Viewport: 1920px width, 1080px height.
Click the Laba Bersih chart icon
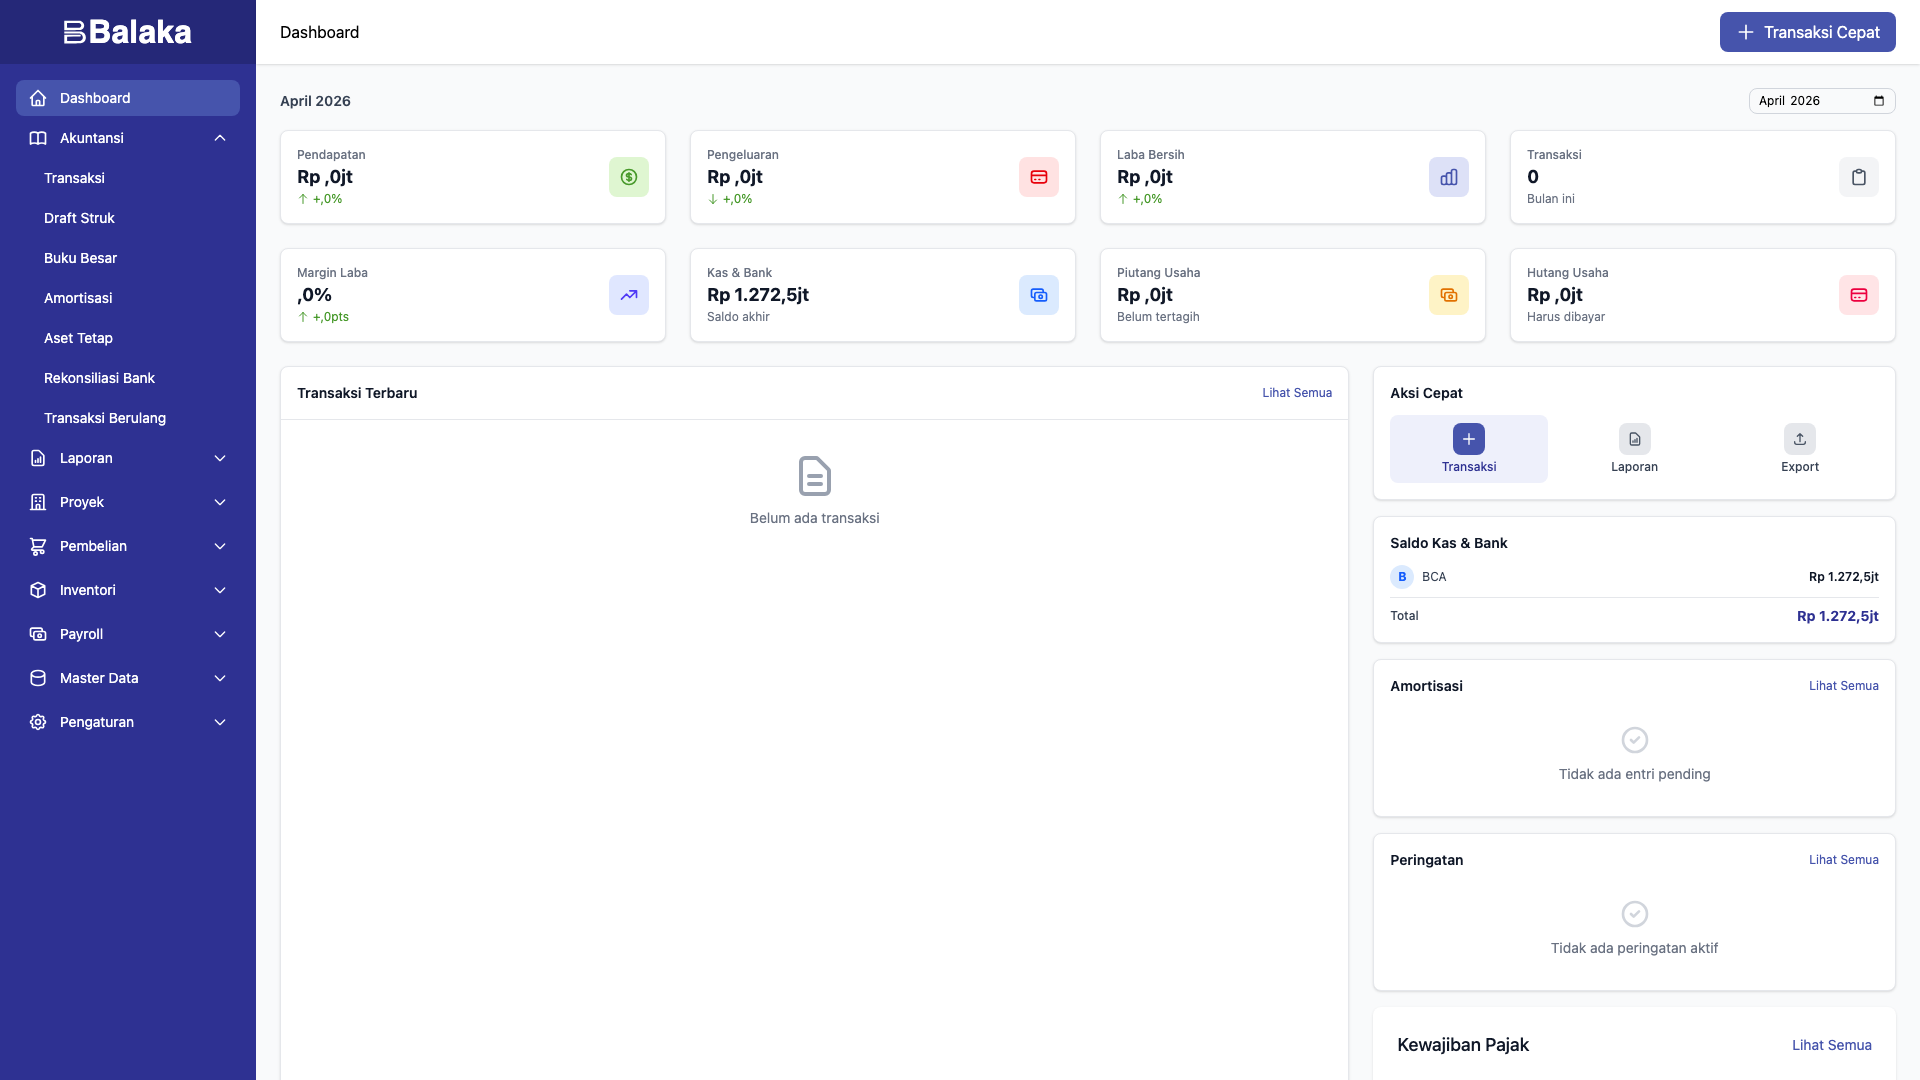pyautogui.click(x=1448, y=177)
